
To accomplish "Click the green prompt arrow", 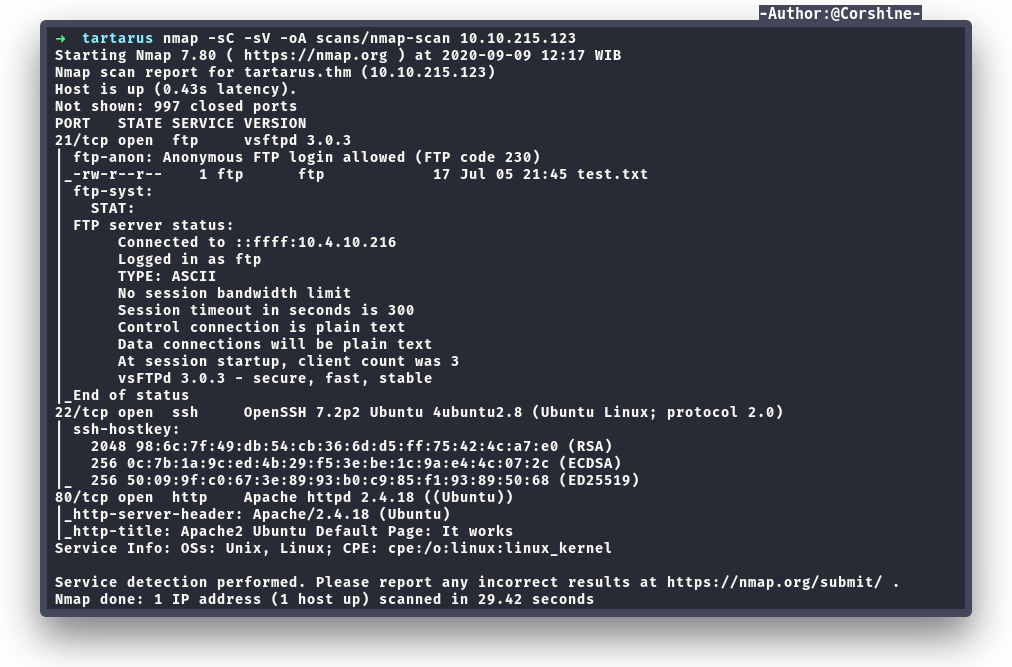I will [61, 38].
